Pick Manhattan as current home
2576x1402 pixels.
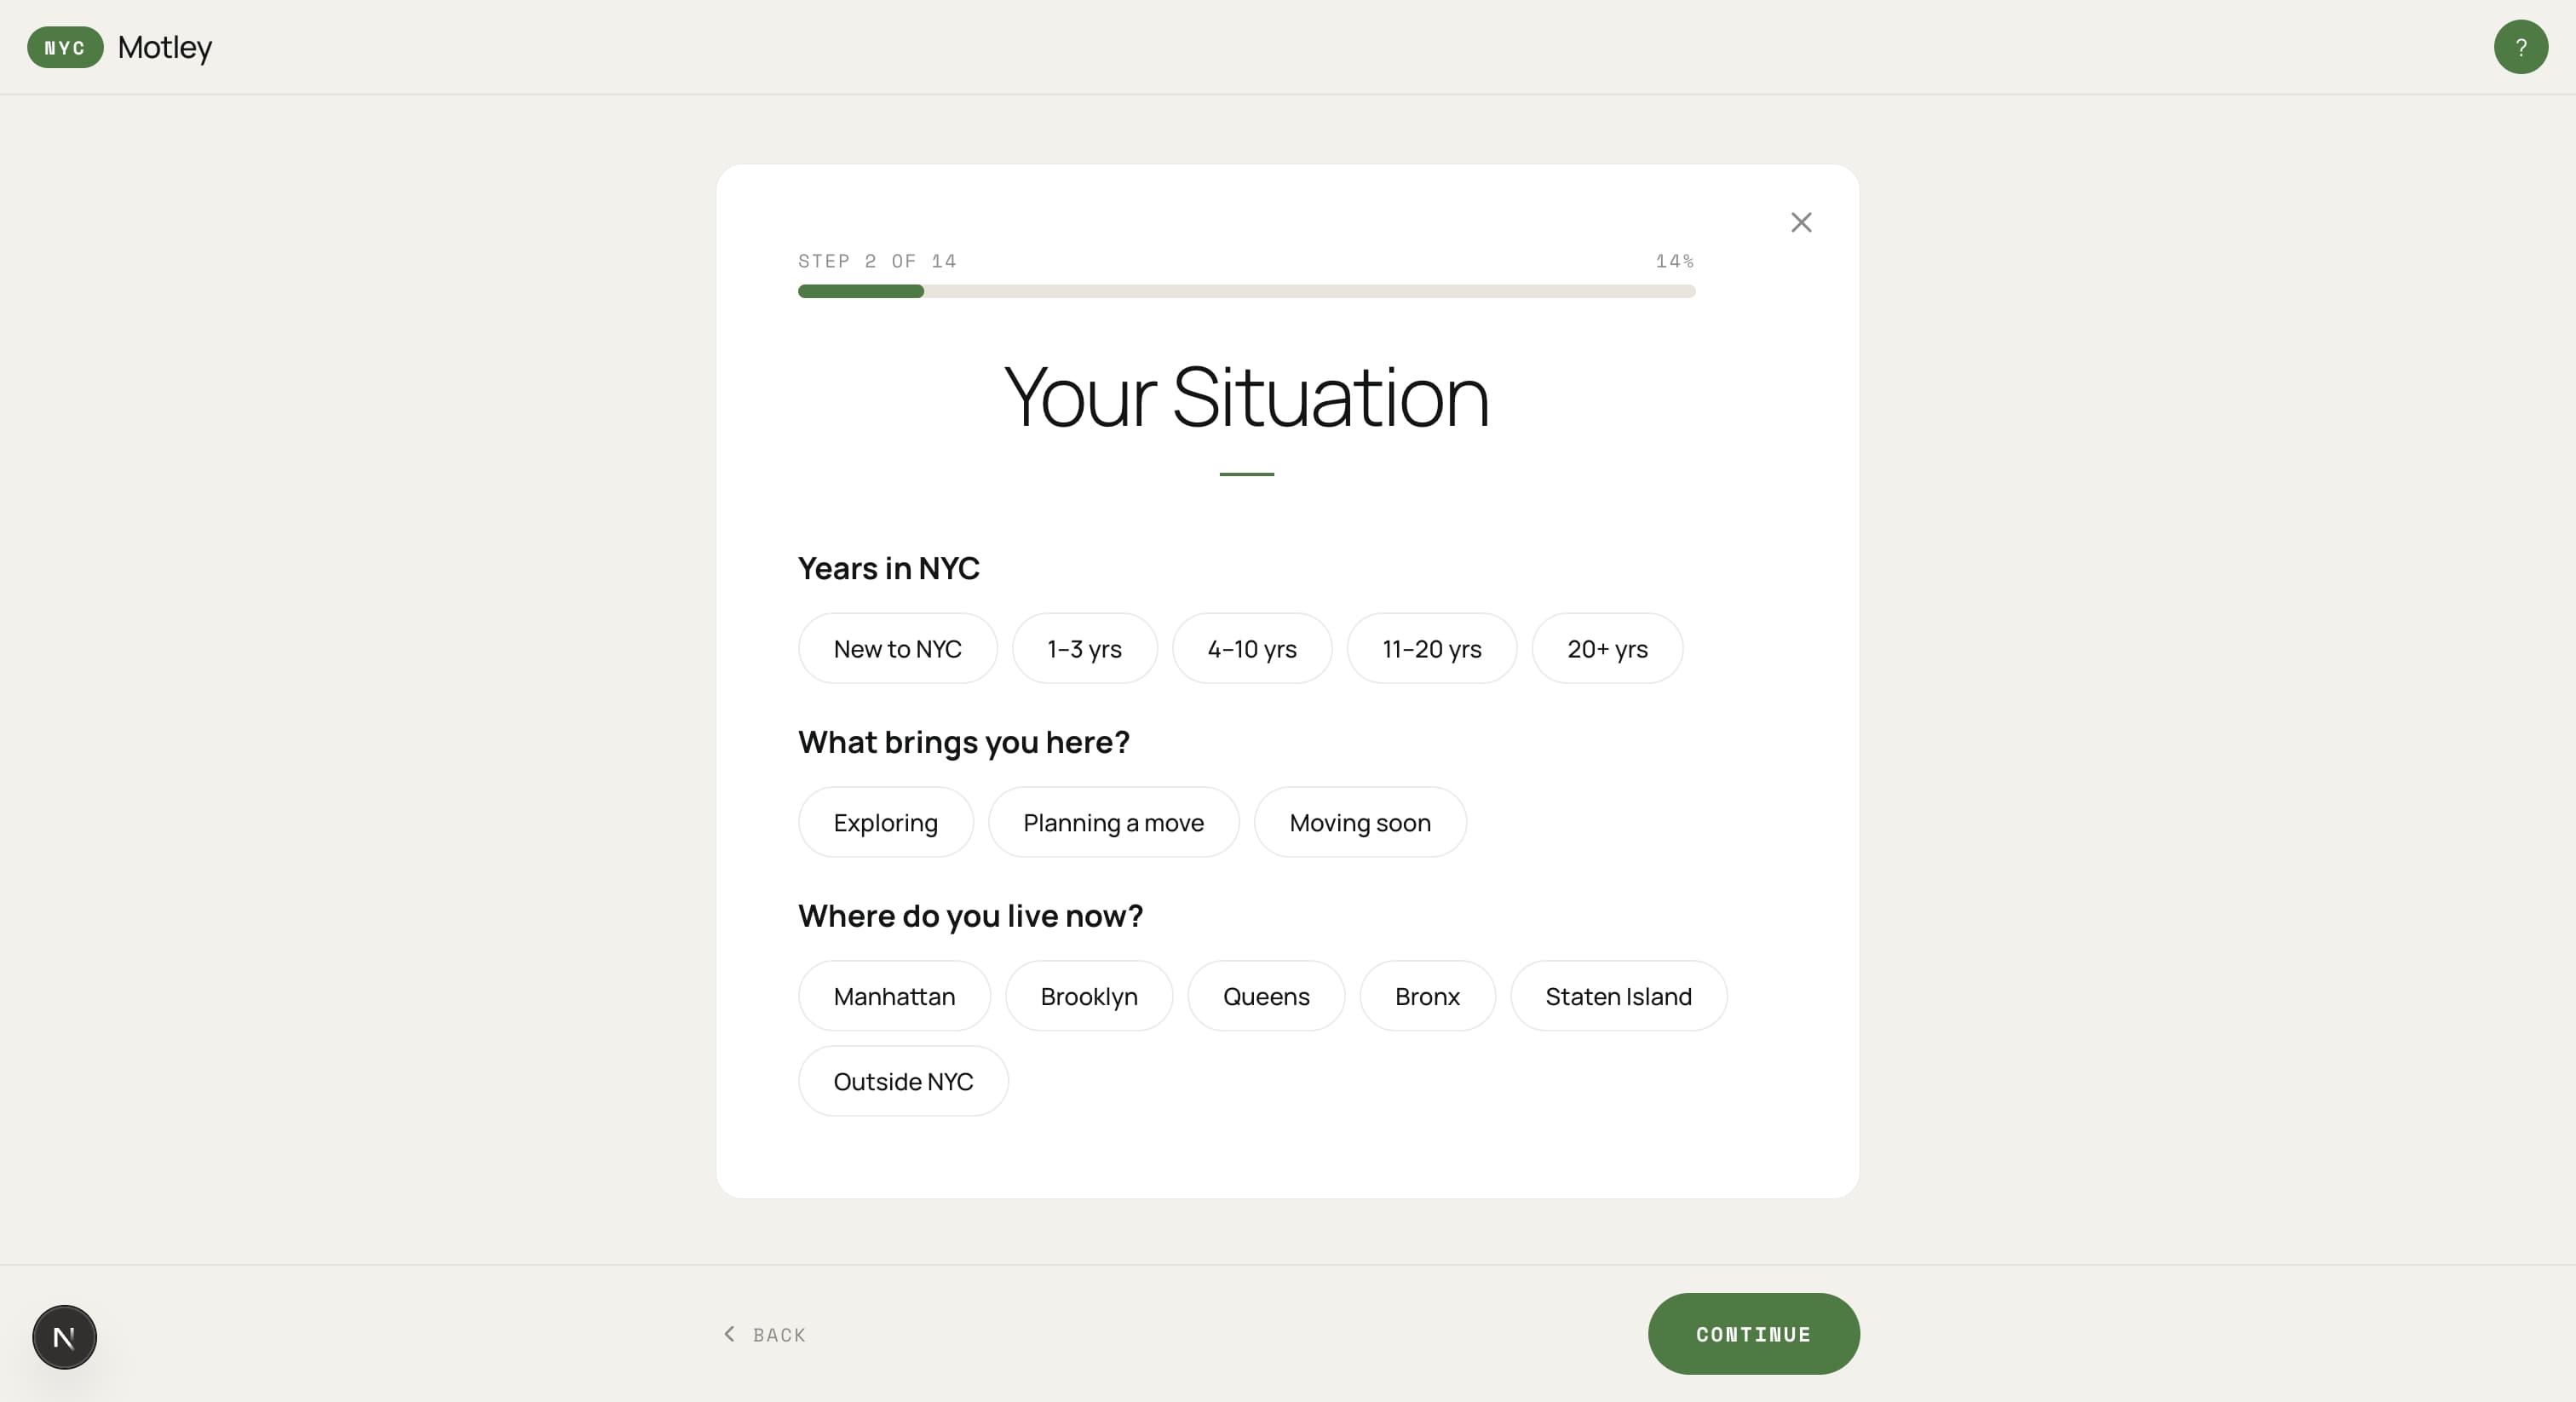point(894,997)
